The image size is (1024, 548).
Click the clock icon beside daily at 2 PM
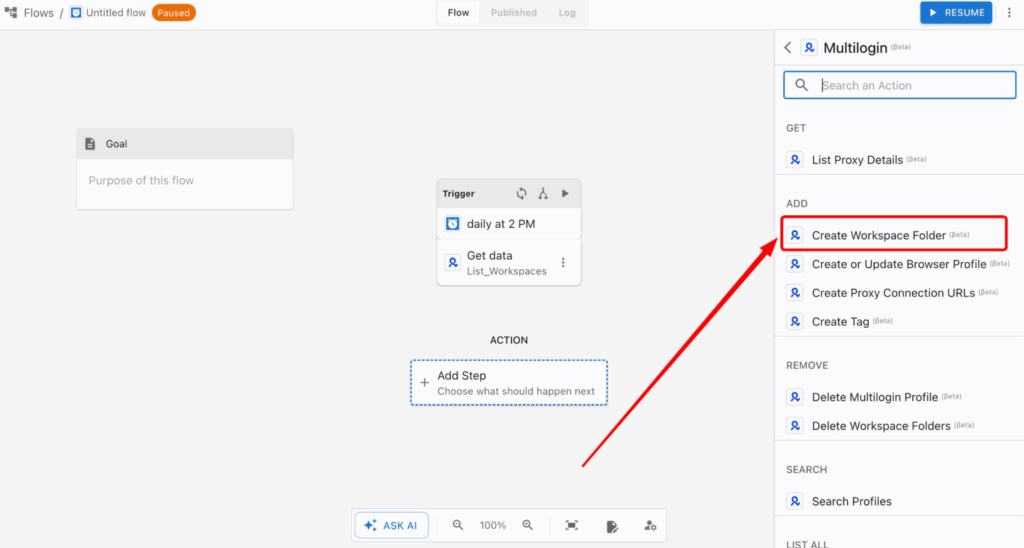click(453, 224)
